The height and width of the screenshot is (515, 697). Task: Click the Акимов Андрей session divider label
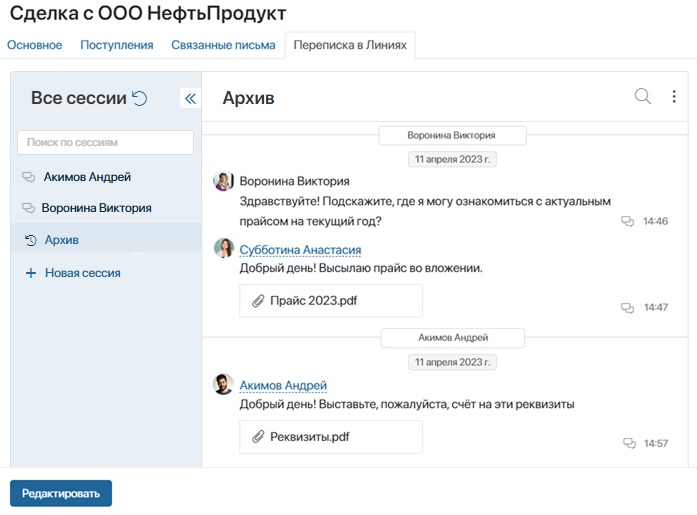click(x=453, y=338)
